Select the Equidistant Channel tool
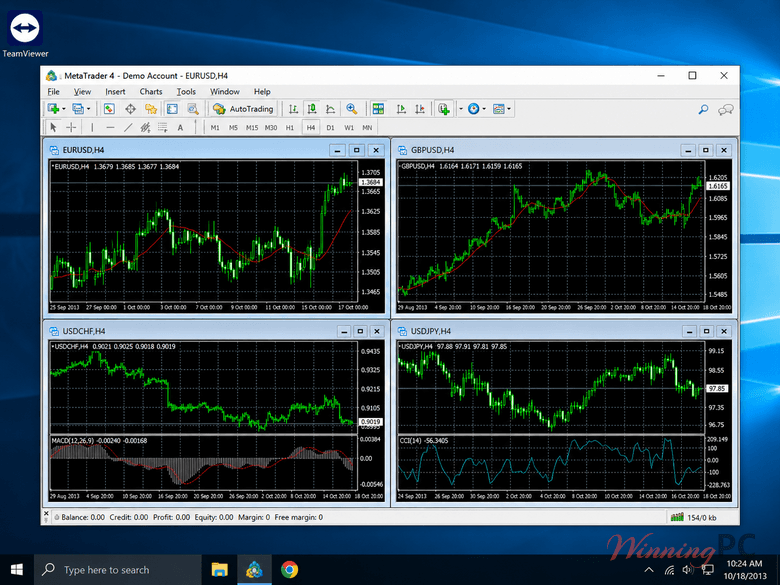Viewport: 780px width, 585px height. pos(145,127)
